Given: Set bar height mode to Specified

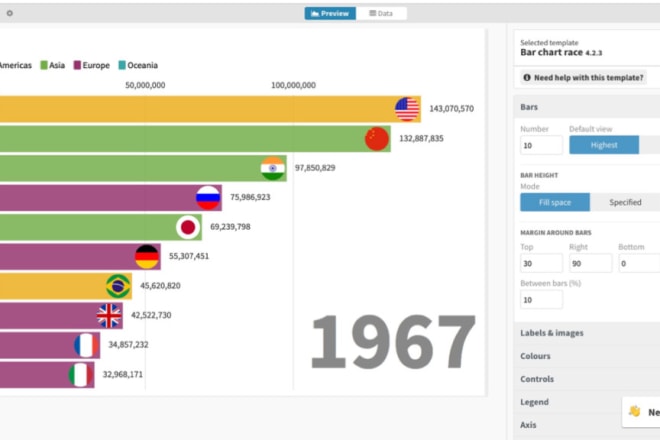Looking at the screenshot, I should [625, 202].
